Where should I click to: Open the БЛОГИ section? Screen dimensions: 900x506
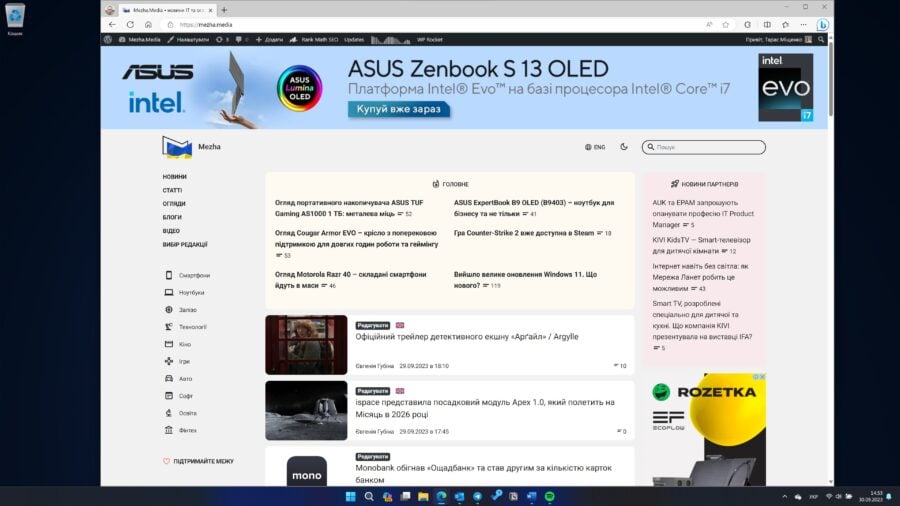point(172,217)
